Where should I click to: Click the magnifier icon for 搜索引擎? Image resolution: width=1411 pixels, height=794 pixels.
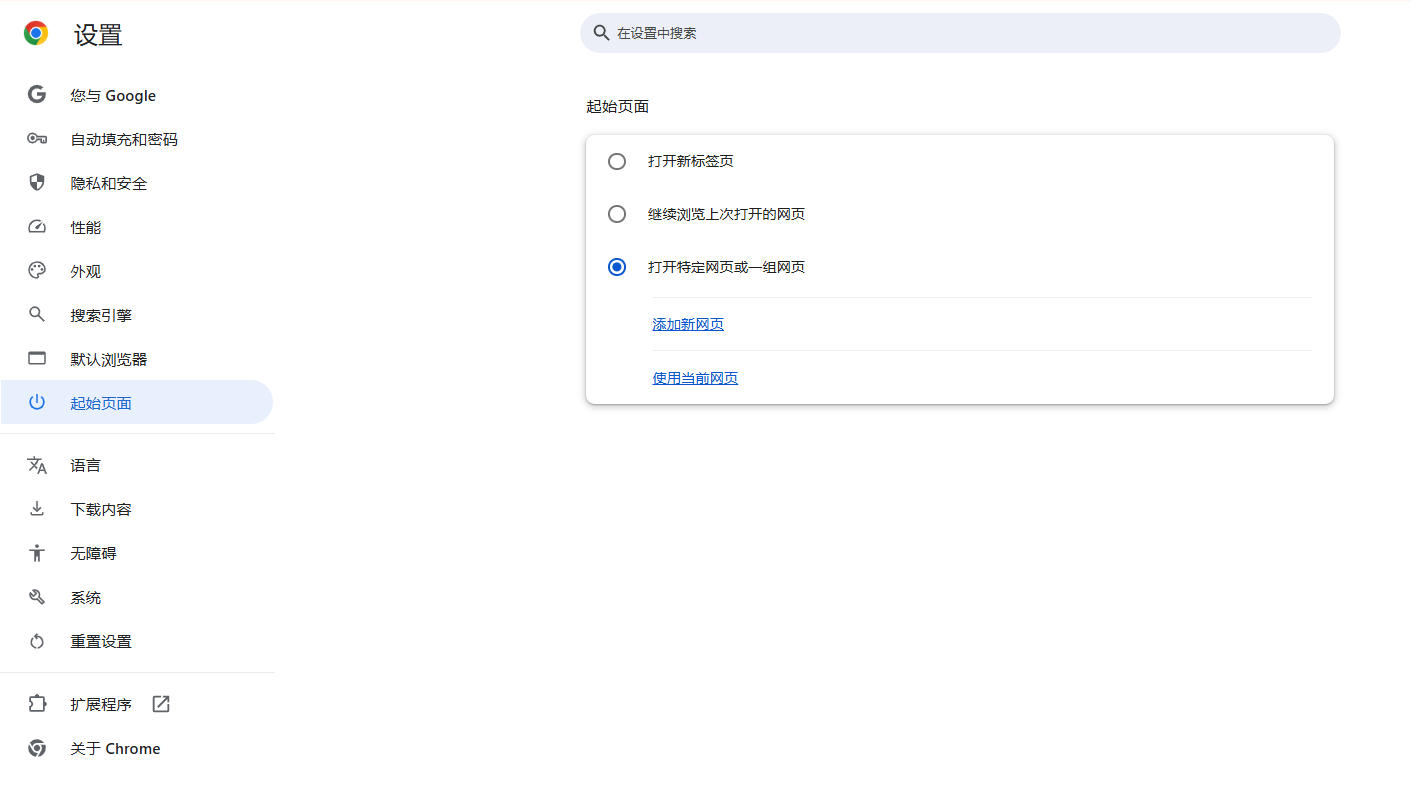point(37,315)
